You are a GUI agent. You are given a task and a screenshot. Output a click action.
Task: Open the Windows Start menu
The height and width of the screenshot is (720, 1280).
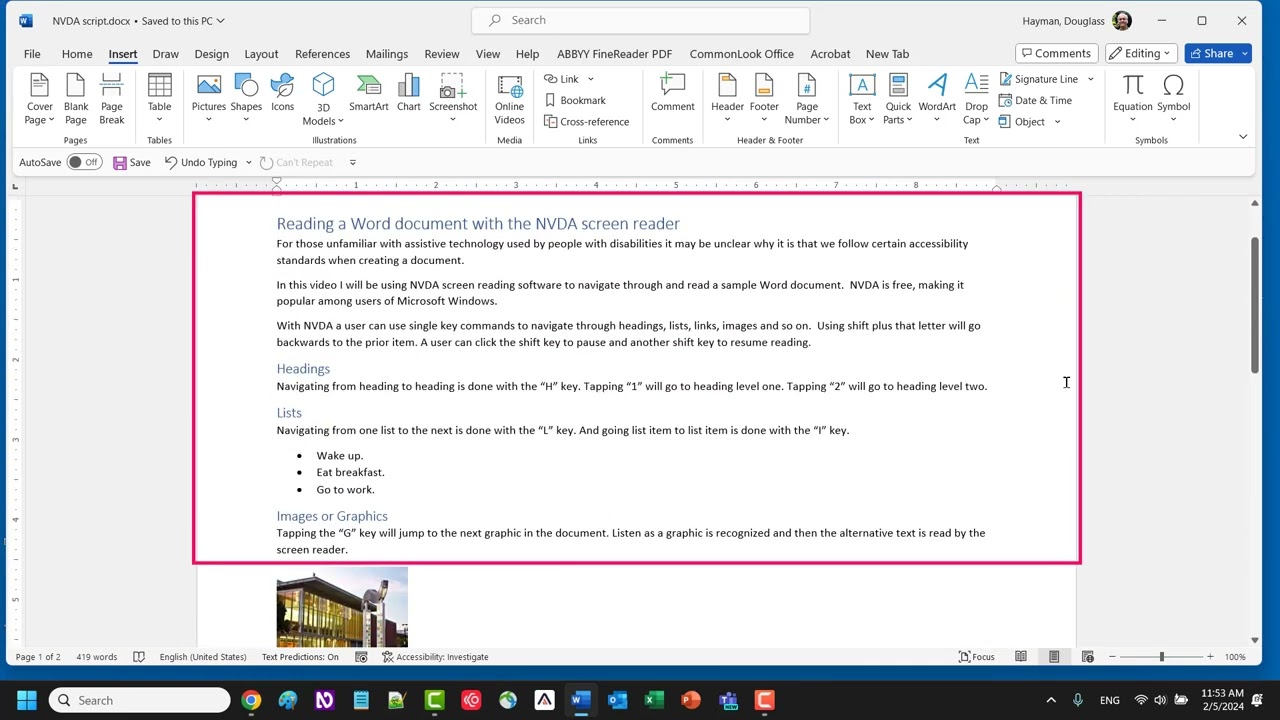pos(26,700)
